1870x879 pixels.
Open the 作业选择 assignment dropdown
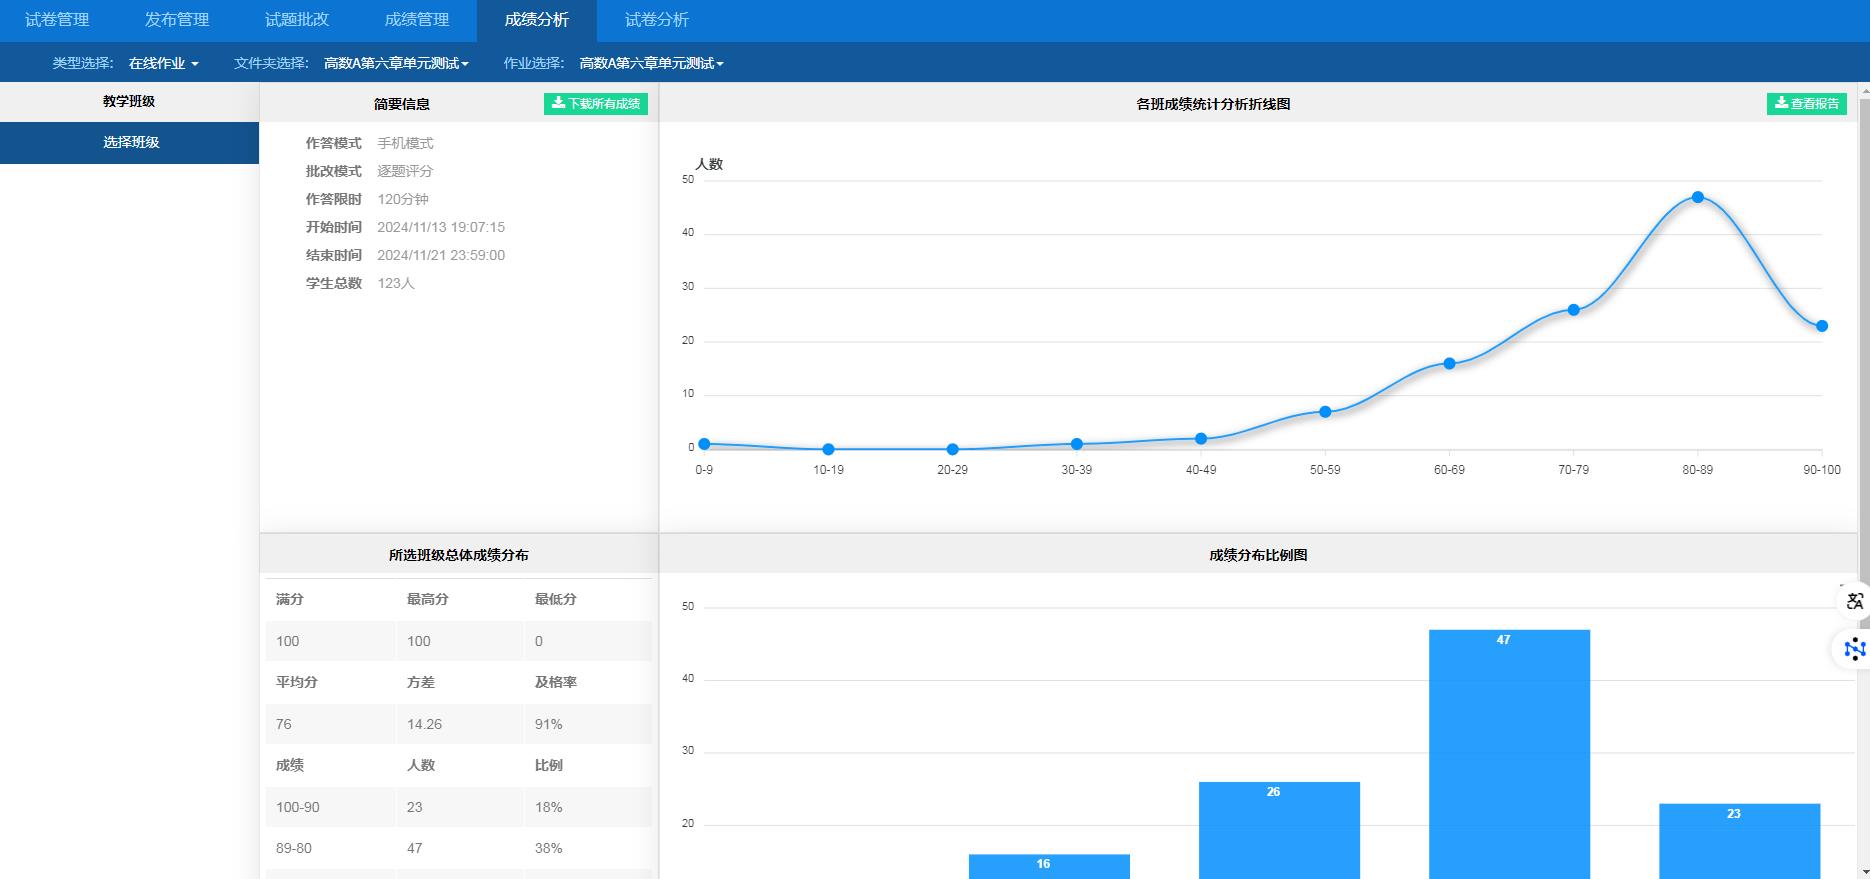[651, 63]
